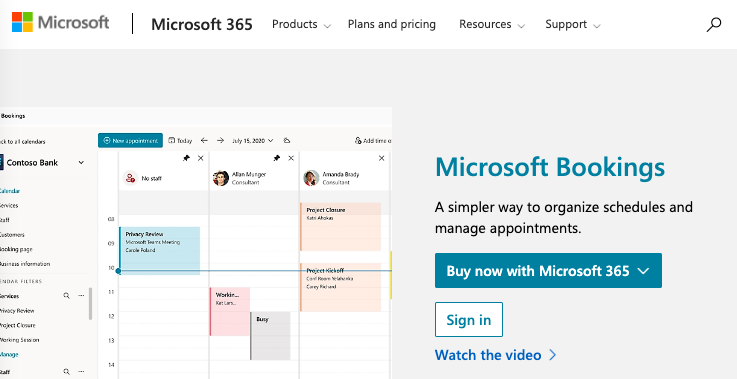The width and height of the screenshot is (737, 379).
Task: Search within Services filter
Action: click(66, 296)
